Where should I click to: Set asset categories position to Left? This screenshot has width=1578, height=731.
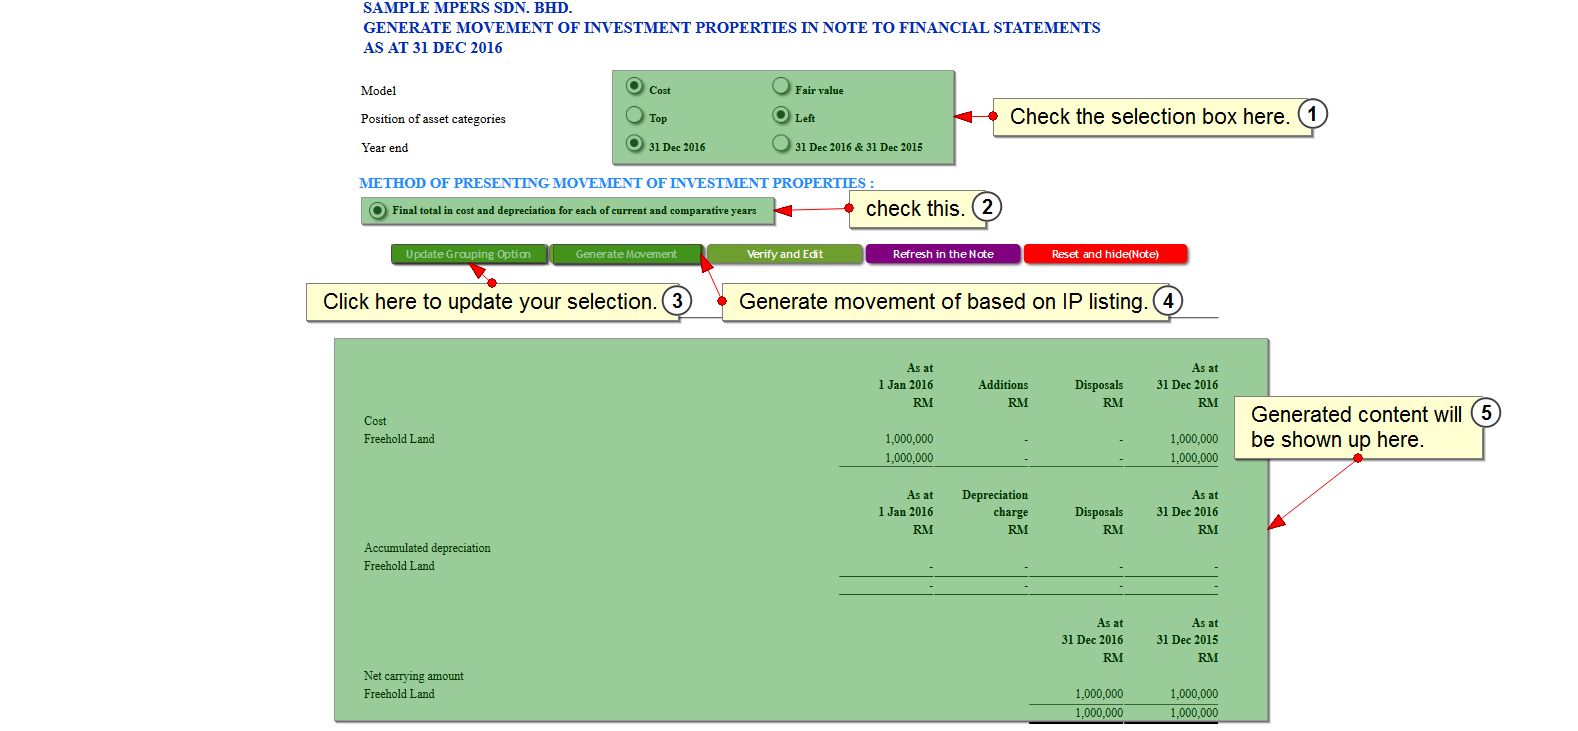(781, 115)
